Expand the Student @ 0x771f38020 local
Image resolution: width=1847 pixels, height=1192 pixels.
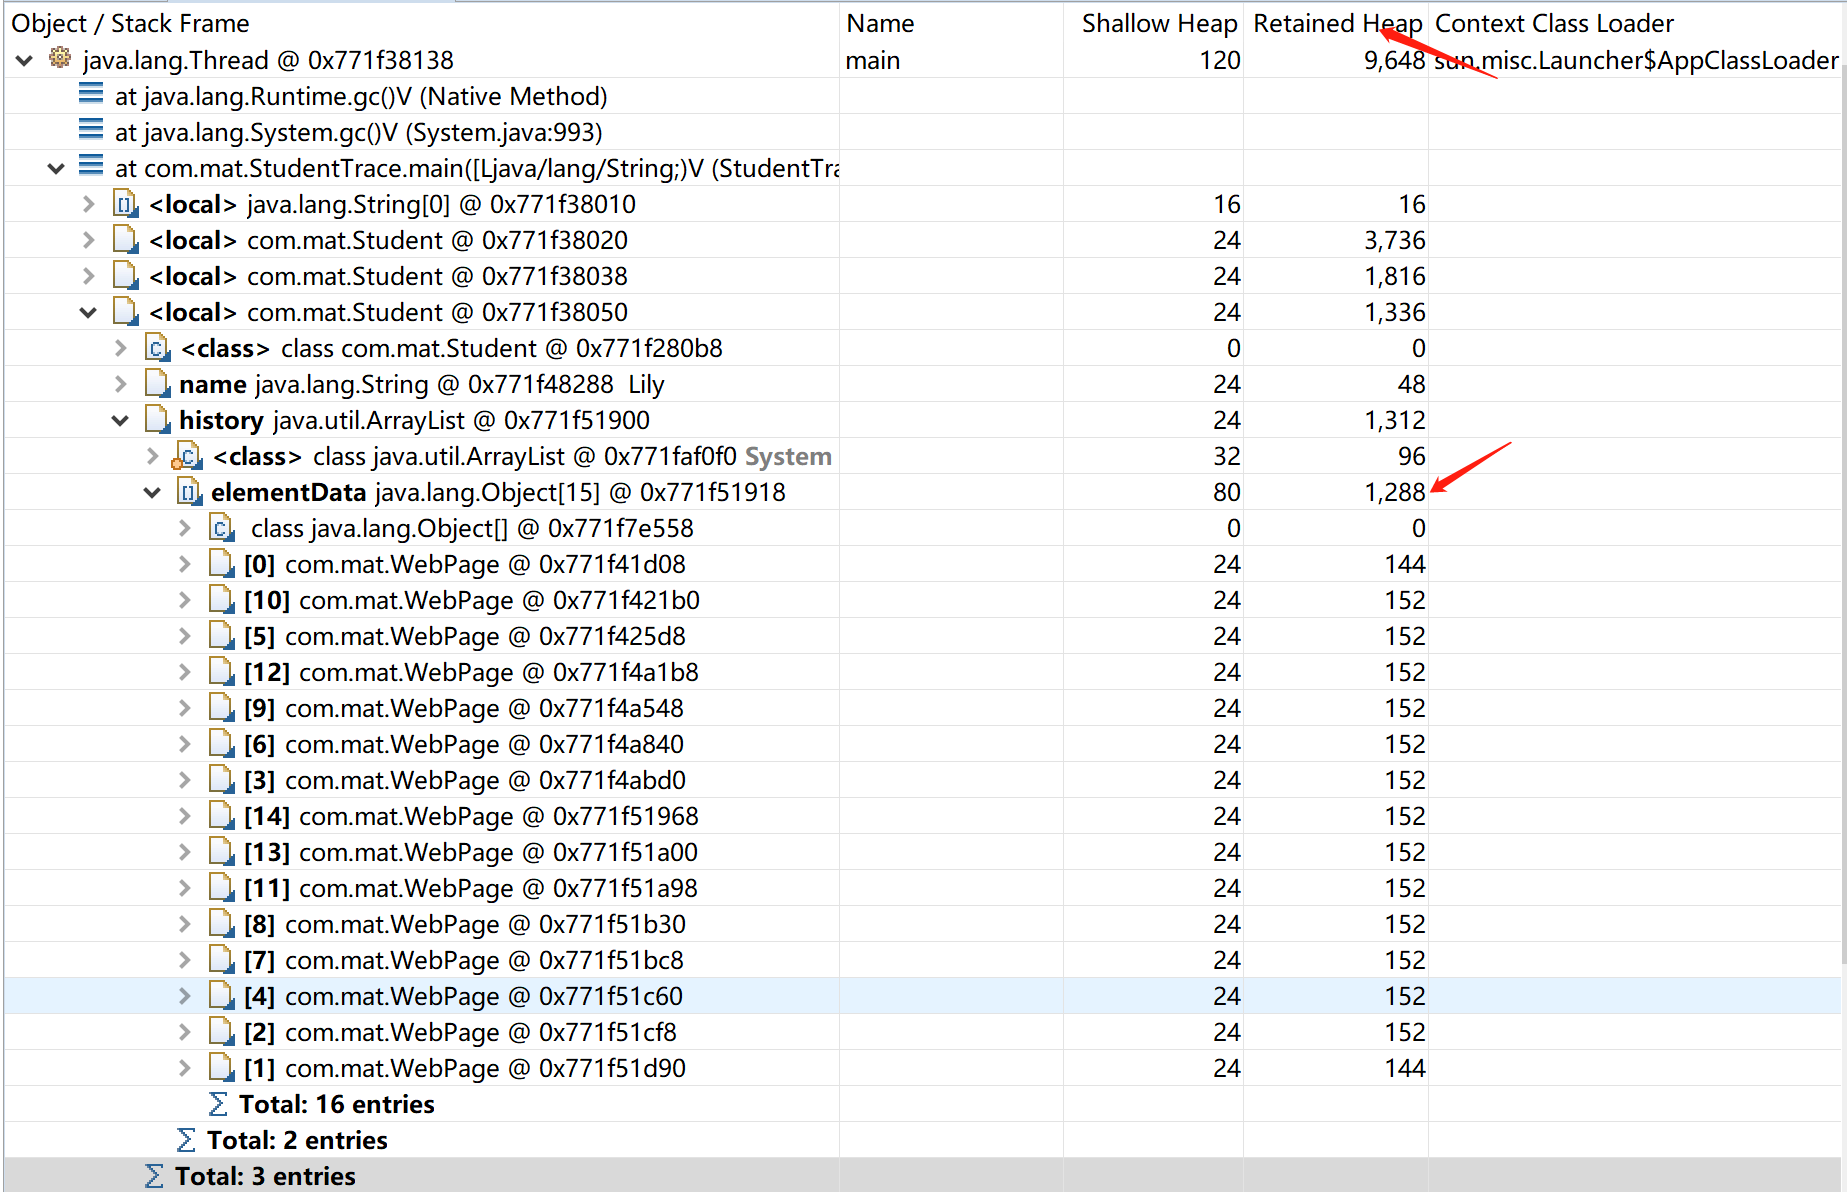(89, 240)
